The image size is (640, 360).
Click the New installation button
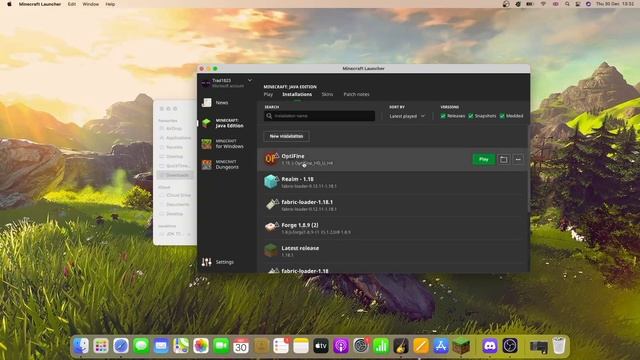pyautogui.click(x=286, y=136)
